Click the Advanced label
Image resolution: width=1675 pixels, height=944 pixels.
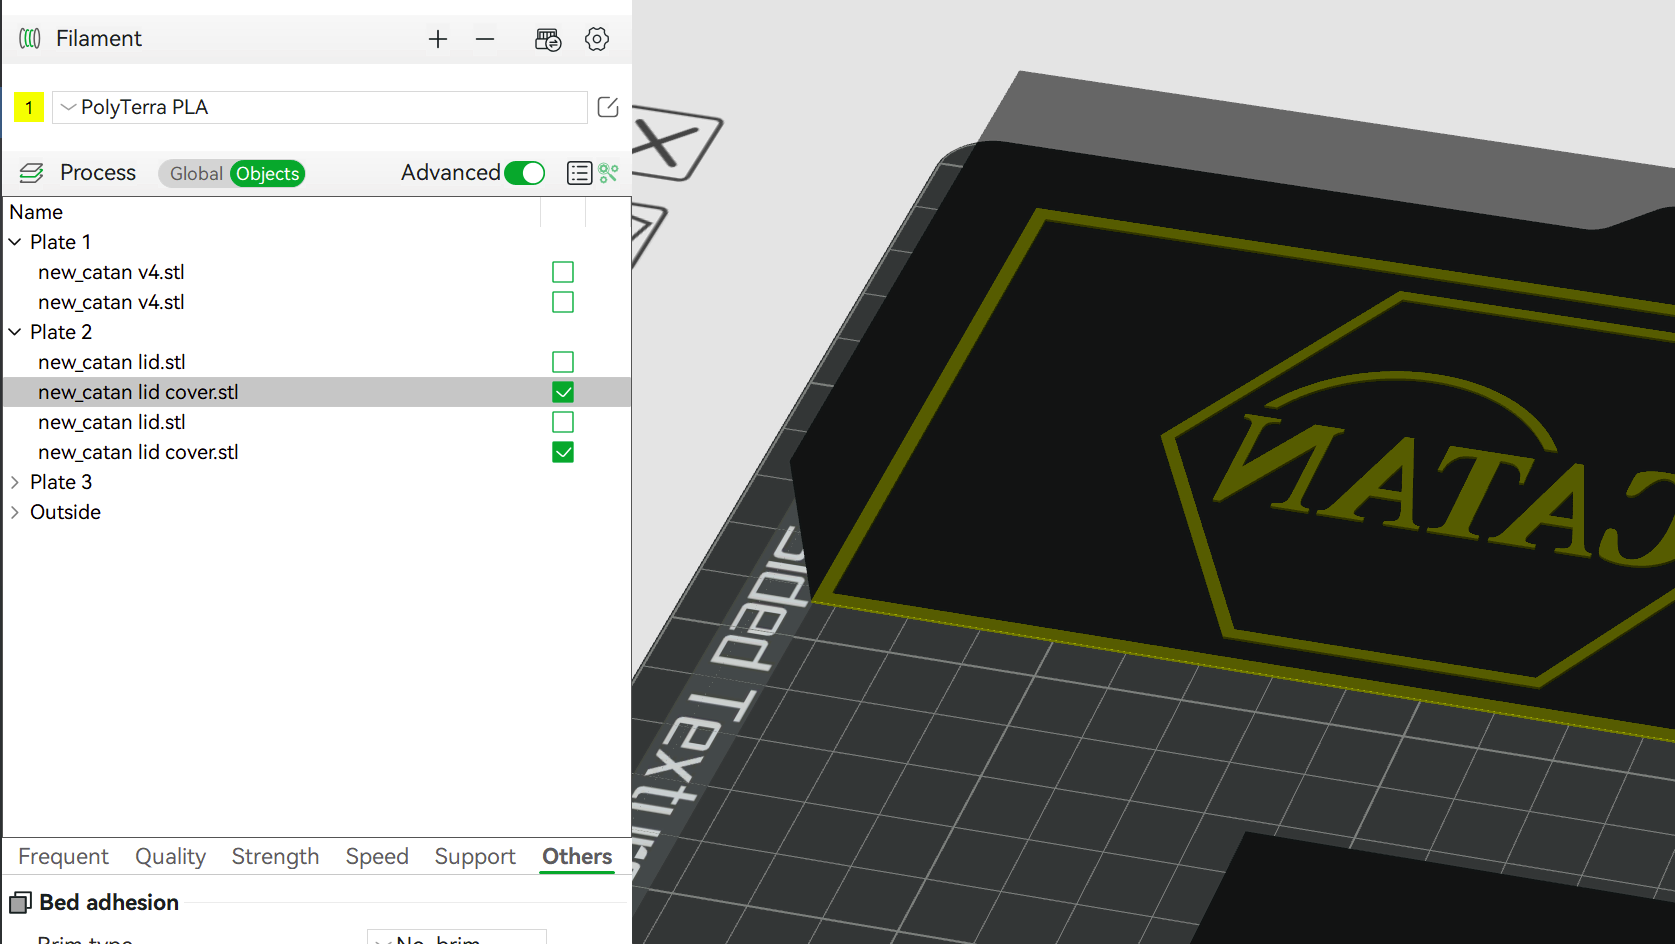450,173
